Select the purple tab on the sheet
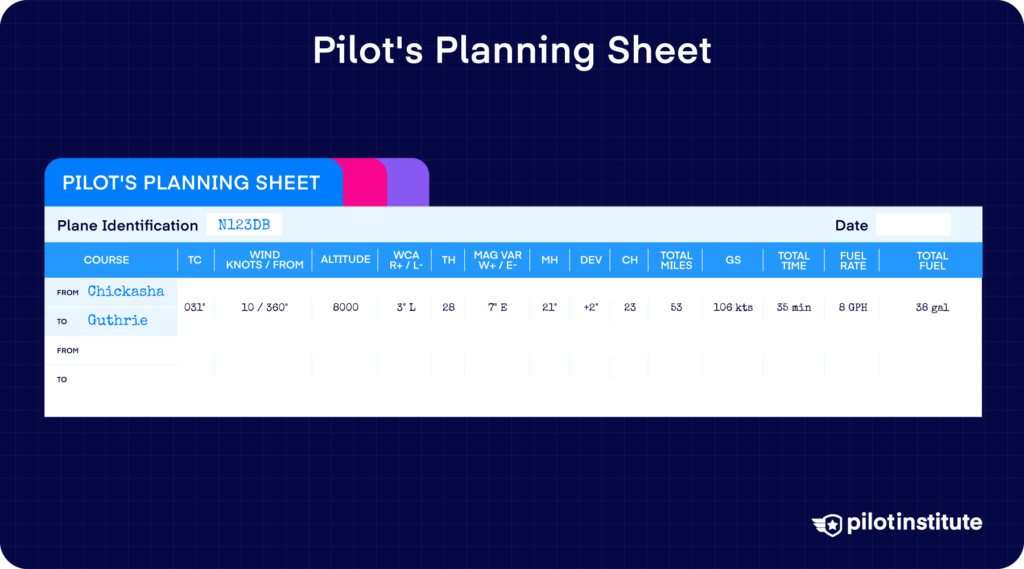 [x=408, y=182]
